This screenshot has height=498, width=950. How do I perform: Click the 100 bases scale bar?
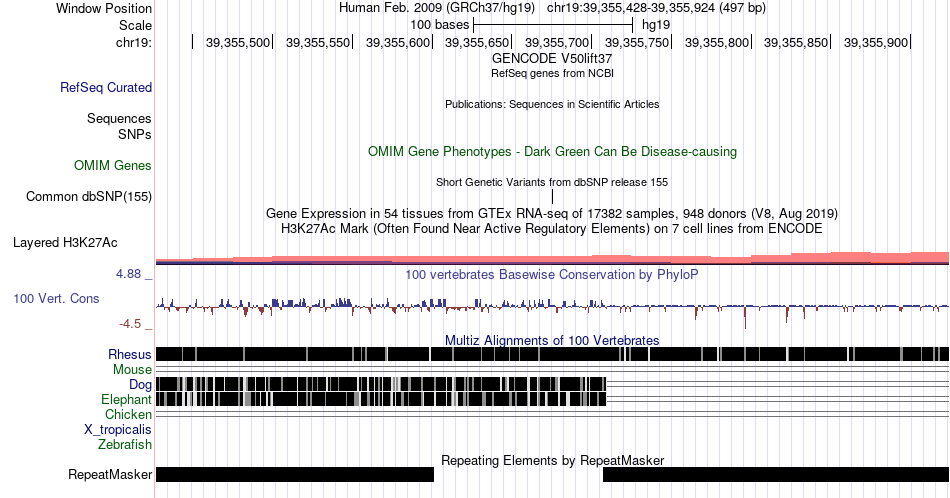pyautogui.click(x=553, y=25)
